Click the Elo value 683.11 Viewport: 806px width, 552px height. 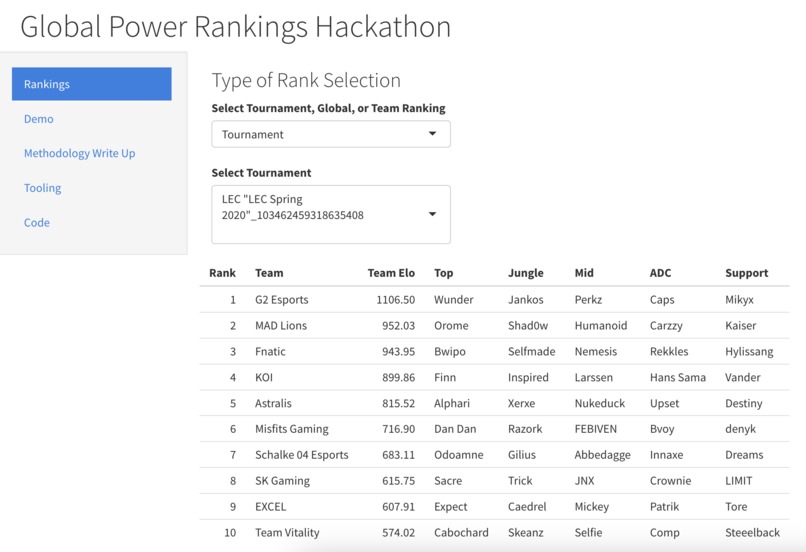[x=398, y=455]
